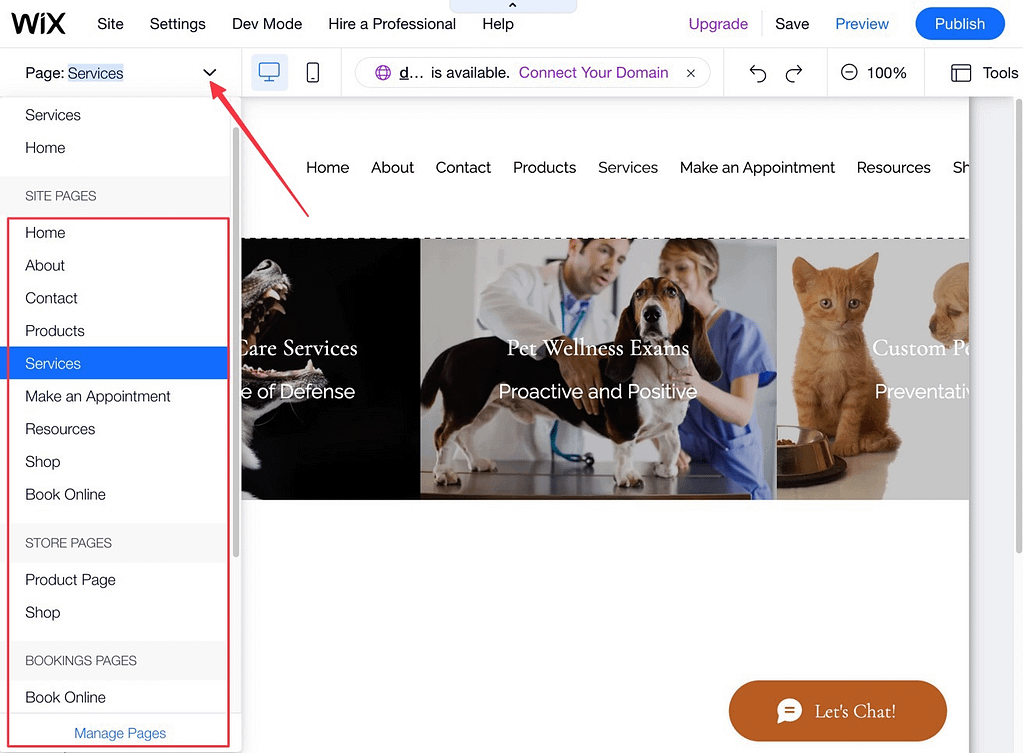Open the Settings menu
Image resolution: width=1023 pixels, height=753 pixels.
pyautogui.click(x=177, y=24)
